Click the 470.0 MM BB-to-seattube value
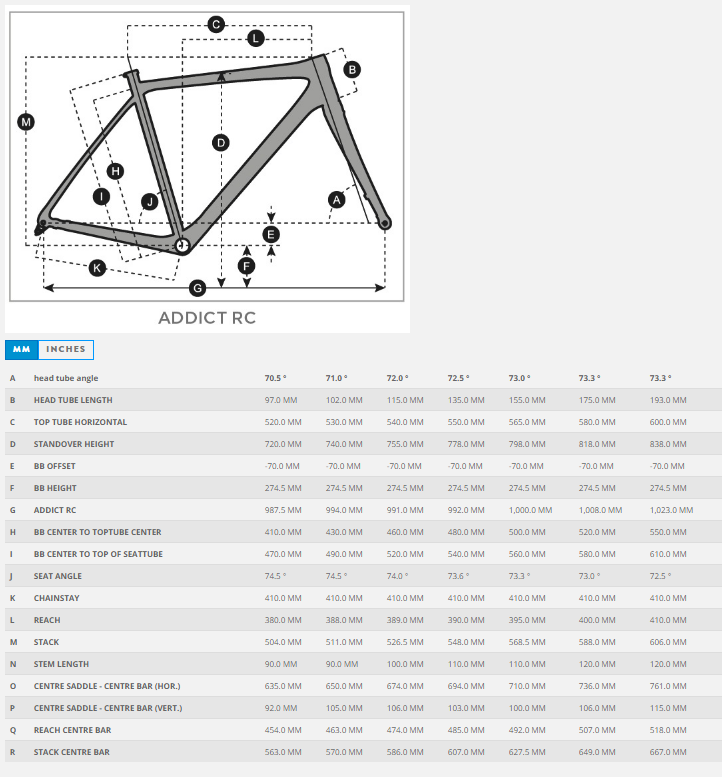 (283, 554)
